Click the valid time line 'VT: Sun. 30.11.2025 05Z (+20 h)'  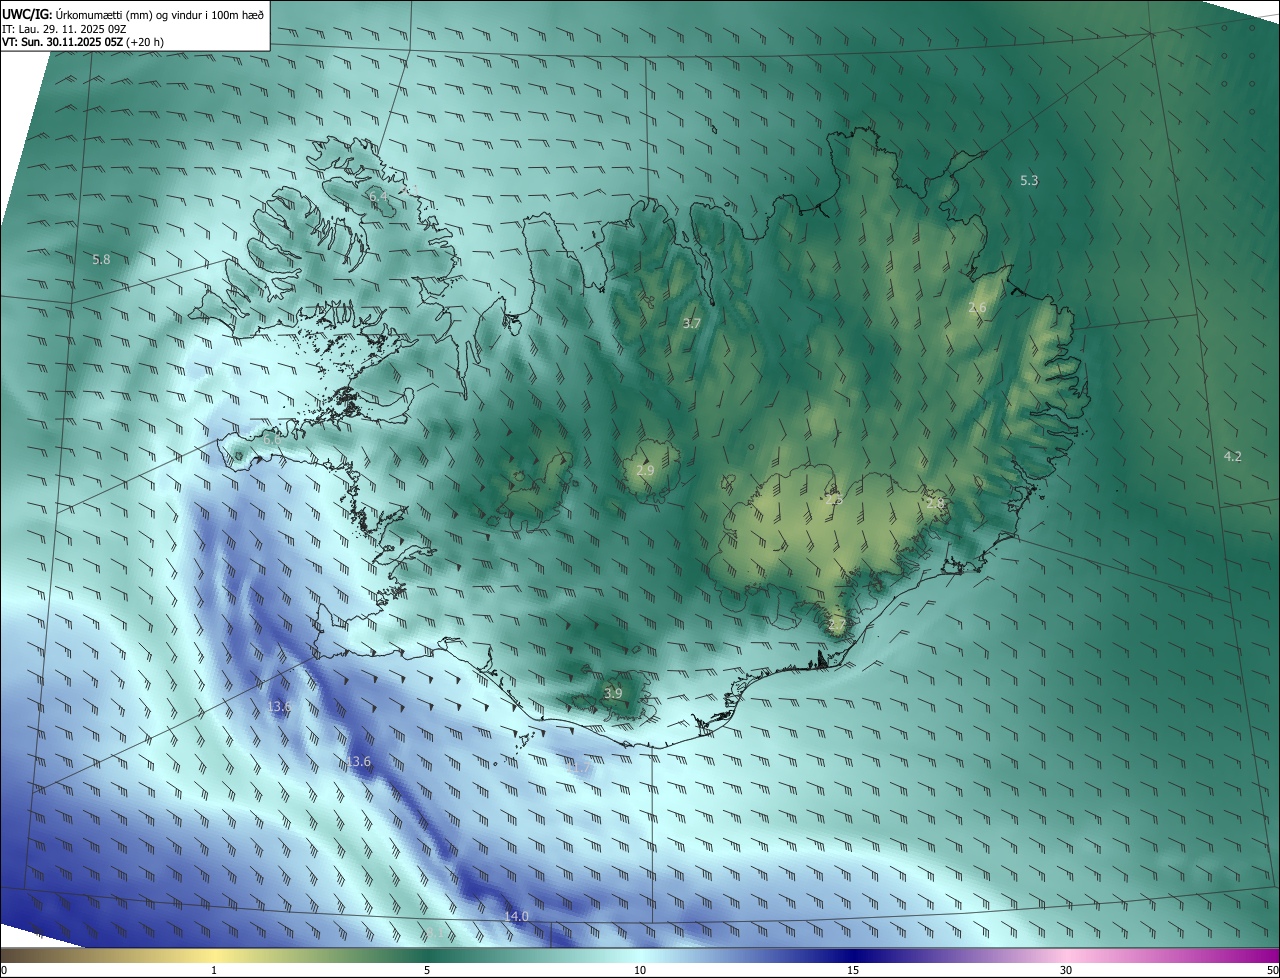(x=83, y=42)
